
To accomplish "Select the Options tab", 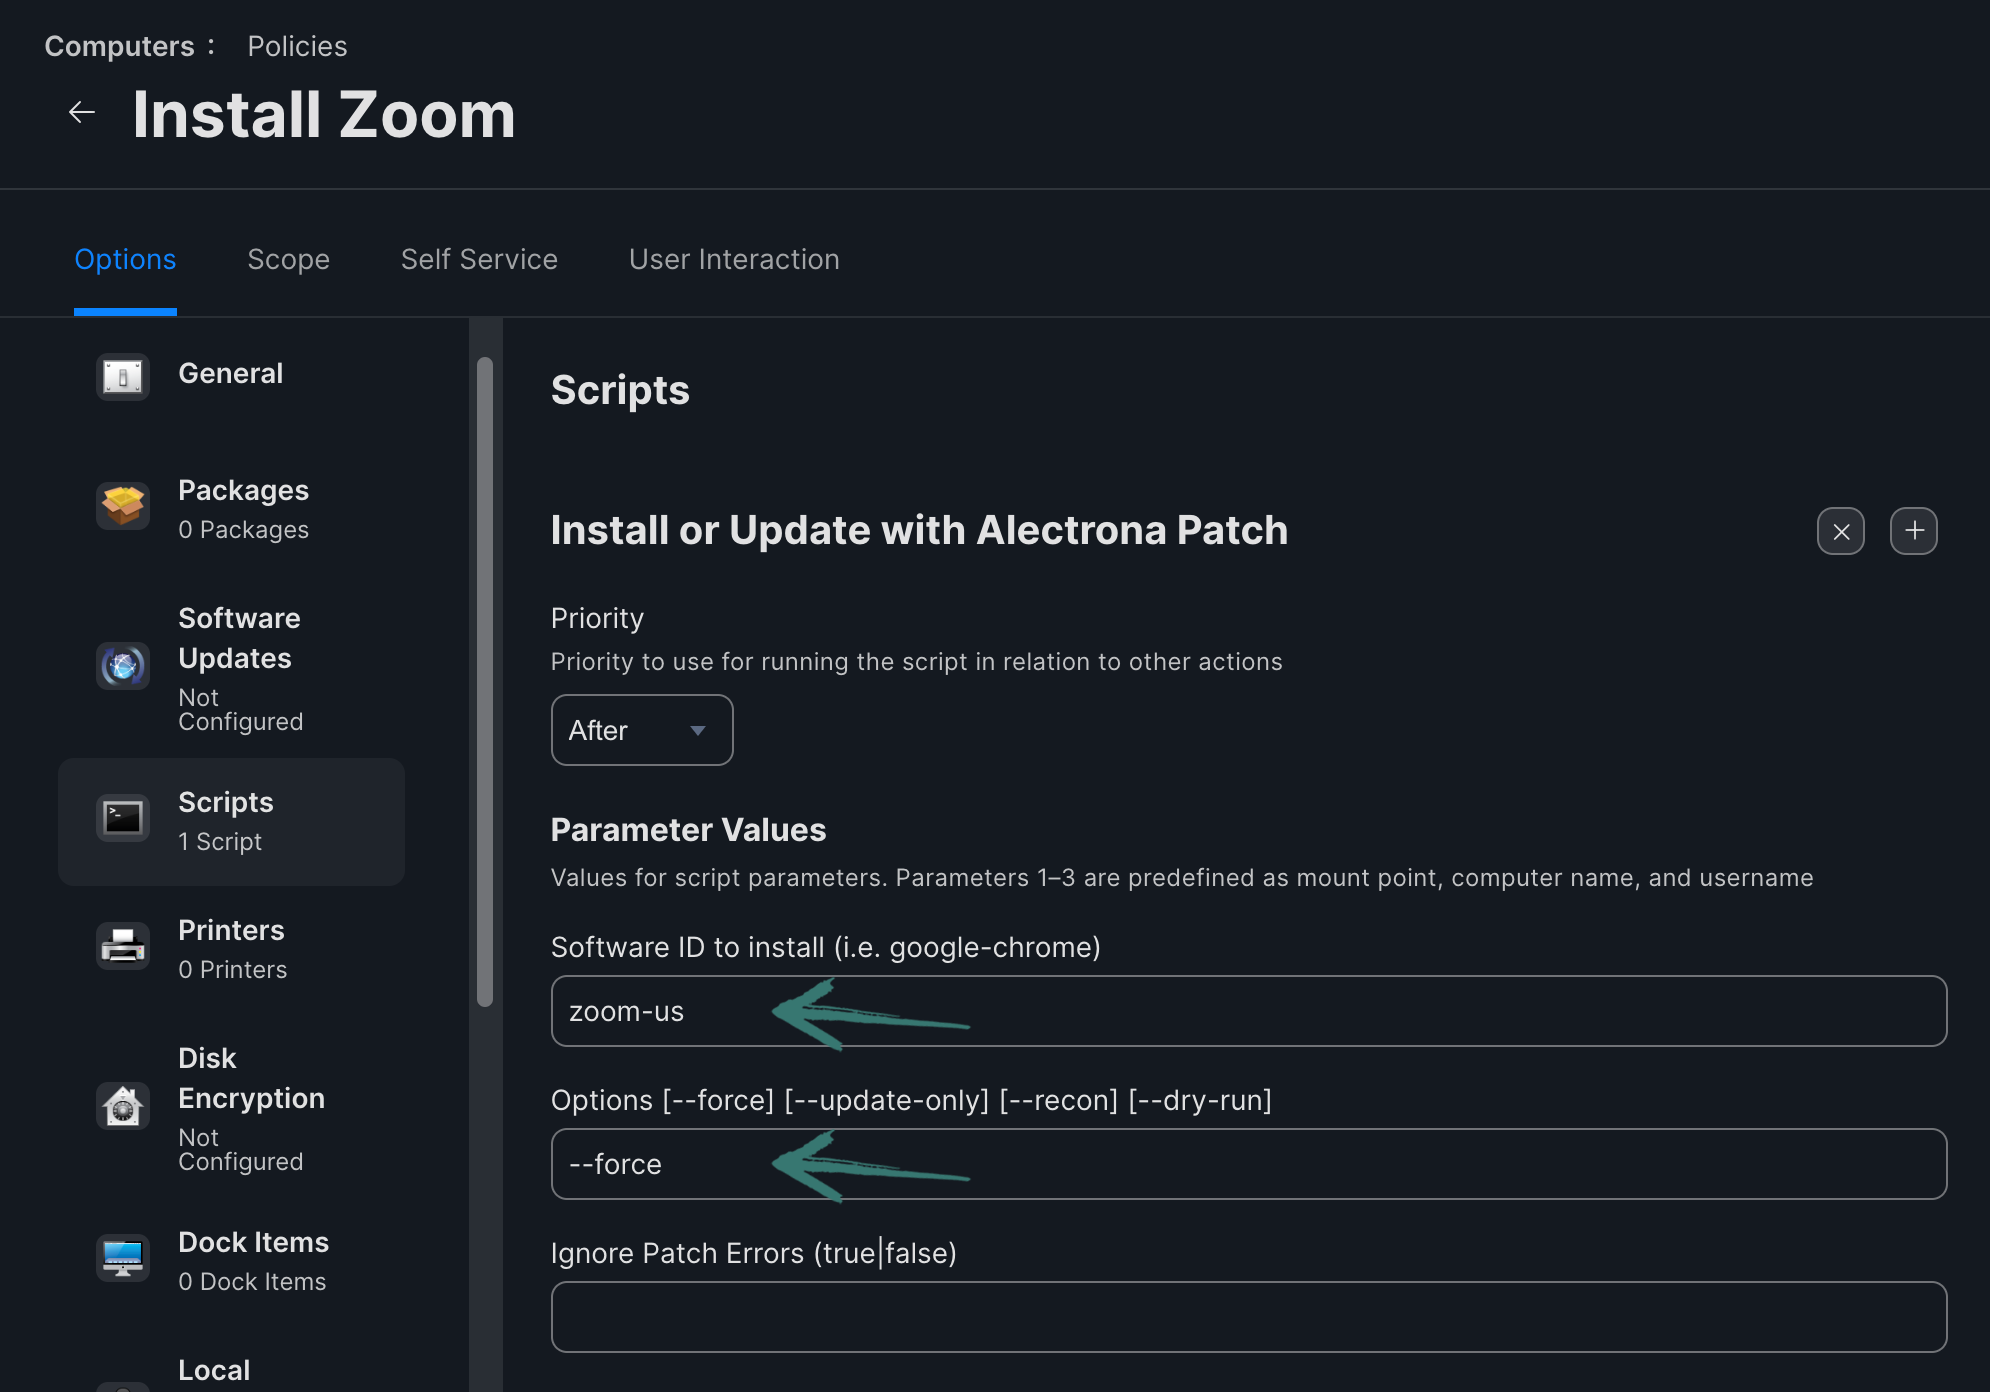I will click(125, 259).
